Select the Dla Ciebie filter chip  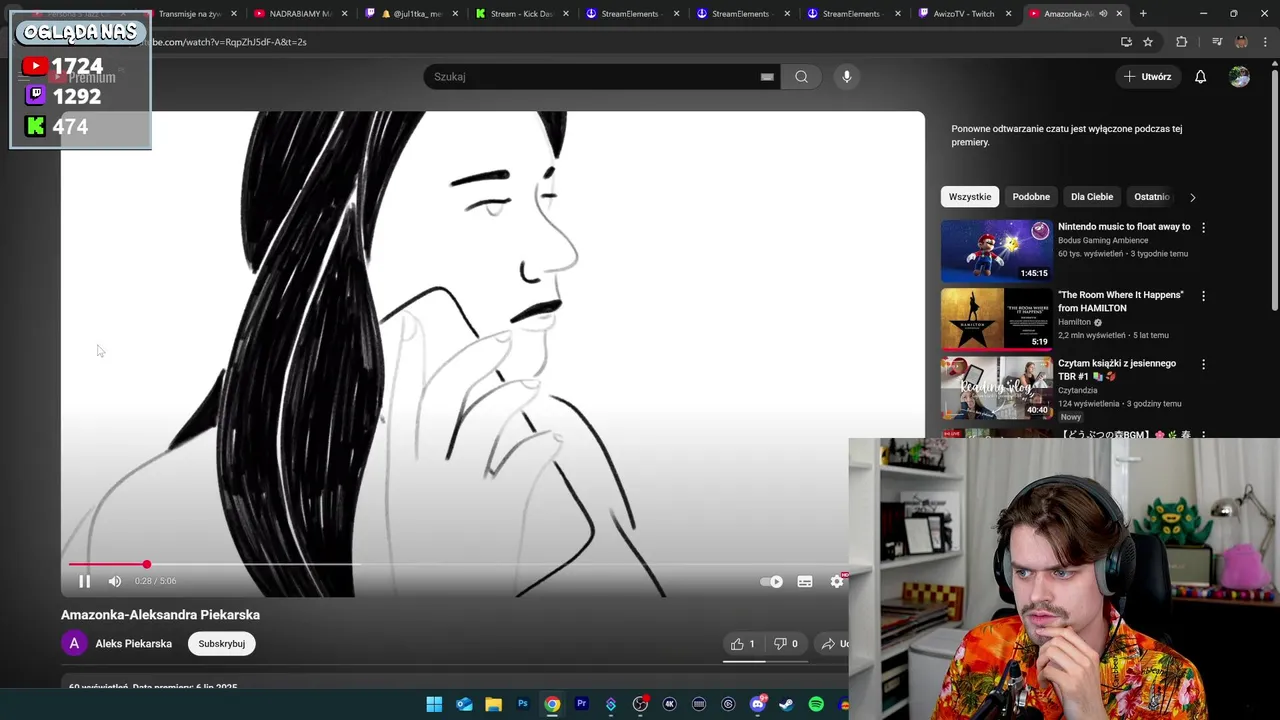coord(1092,197)
